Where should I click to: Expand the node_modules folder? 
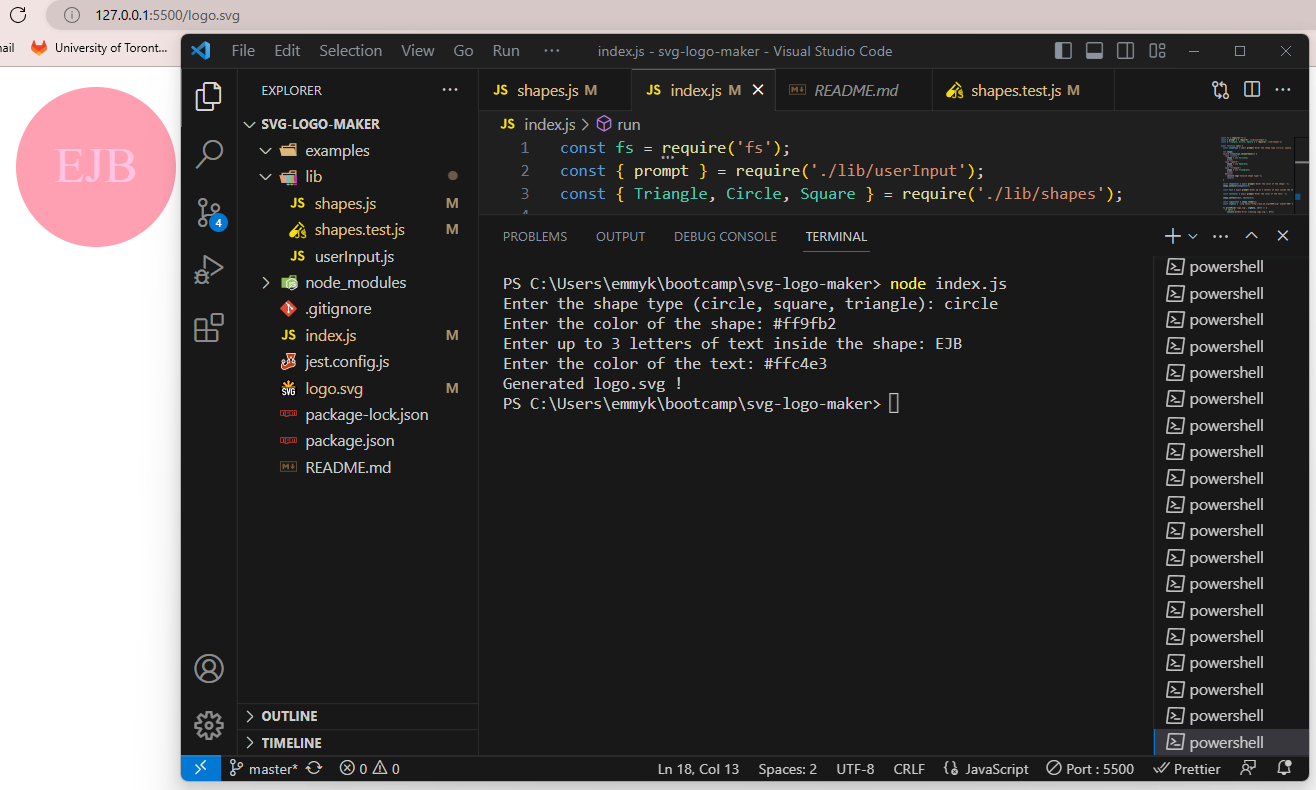(x=355, y=283)
